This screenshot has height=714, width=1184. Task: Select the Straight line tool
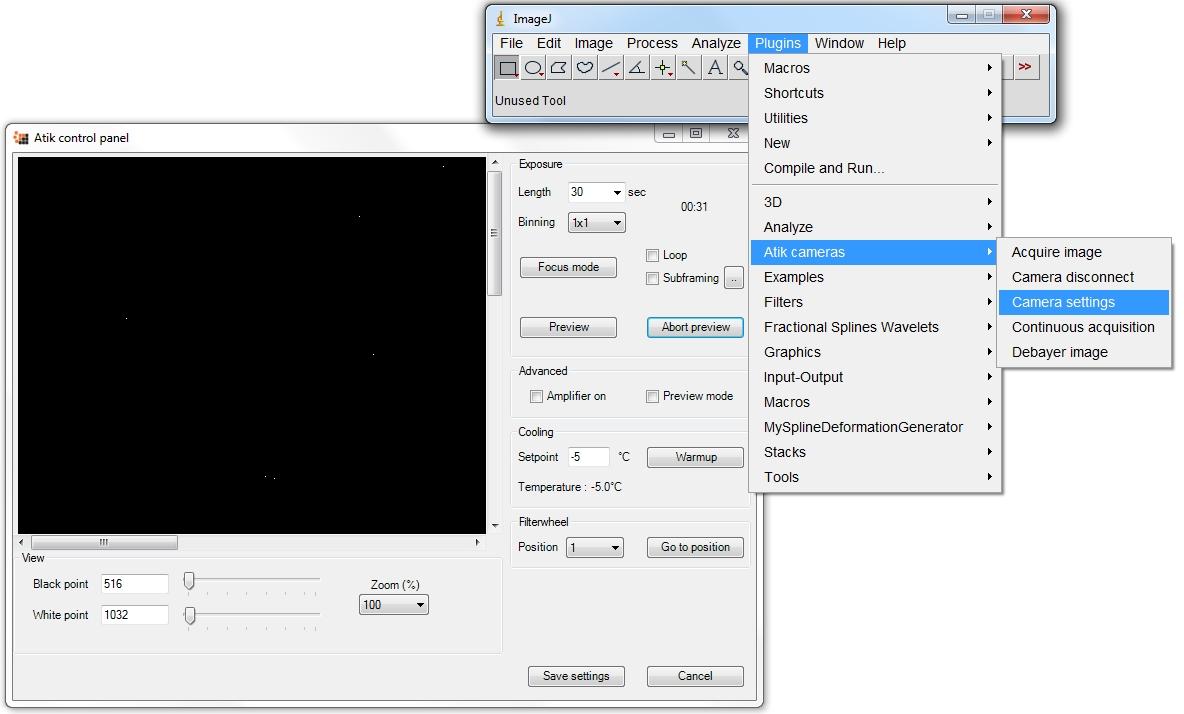click(x=611, y=67)
